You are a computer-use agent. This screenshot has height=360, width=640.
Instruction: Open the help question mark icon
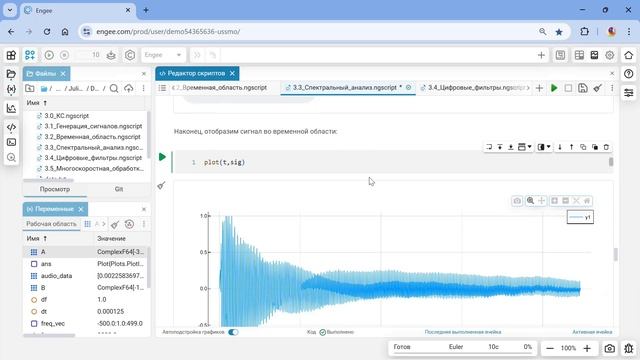(x=629, y=74)
